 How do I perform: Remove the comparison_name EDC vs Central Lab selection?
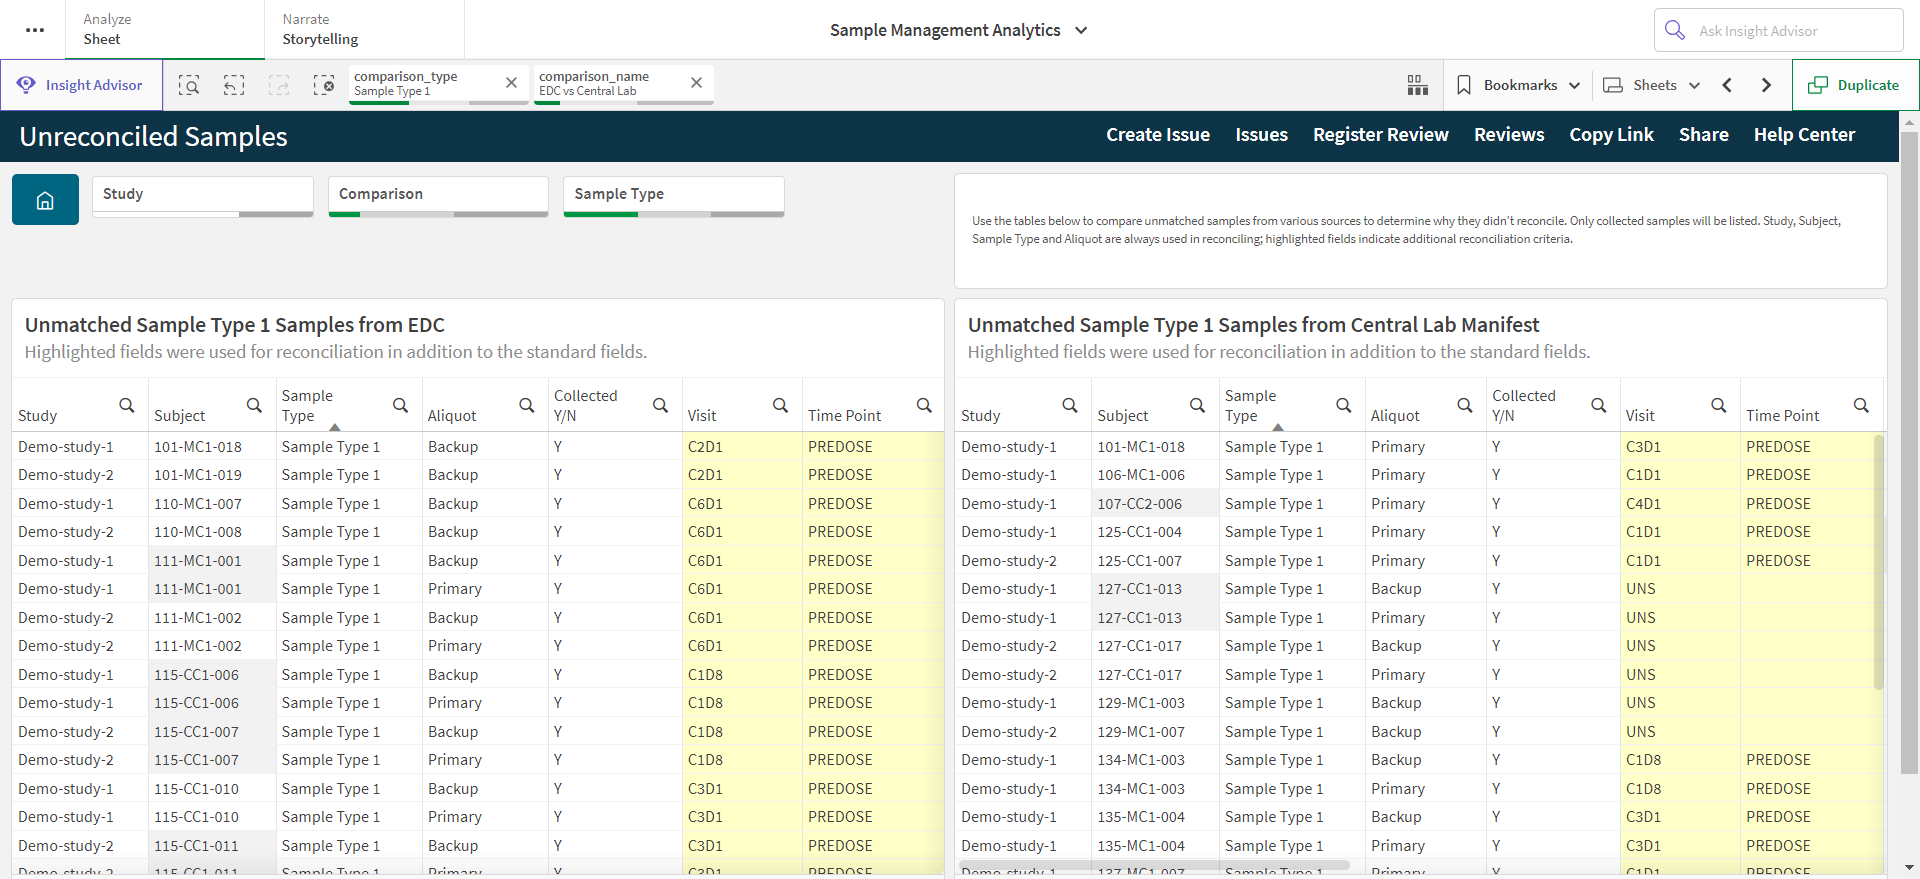[696, 83]
